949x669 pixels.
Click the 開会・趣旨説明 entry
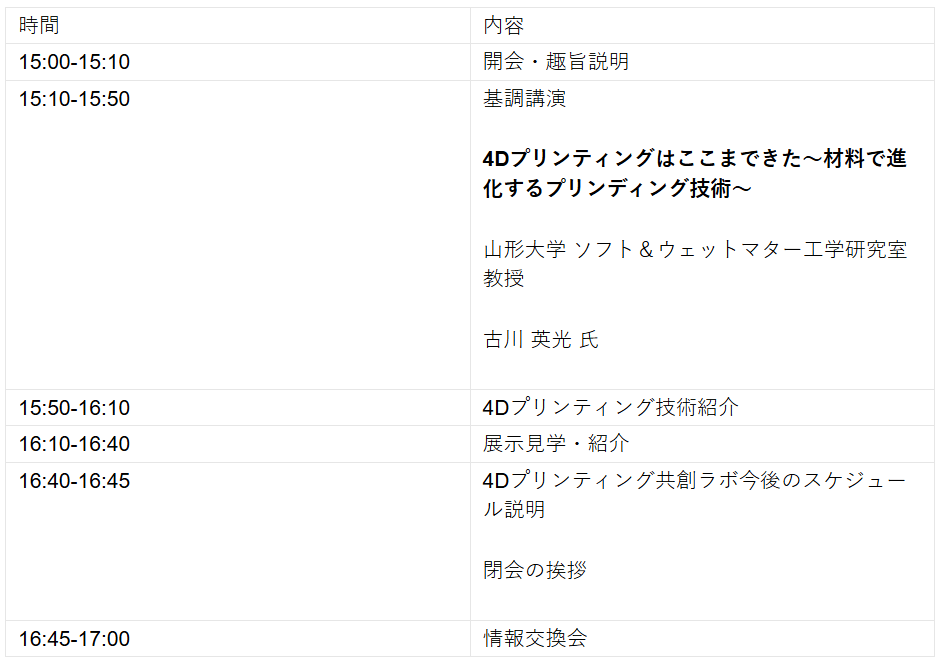point(555,62)
